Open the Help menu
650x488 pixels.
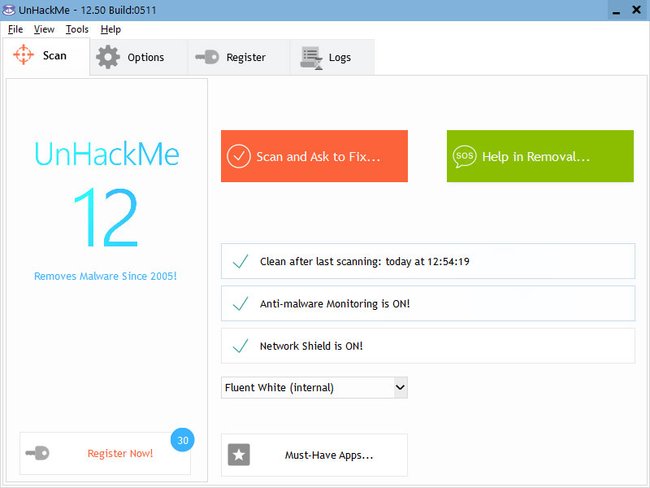(111, 29)
